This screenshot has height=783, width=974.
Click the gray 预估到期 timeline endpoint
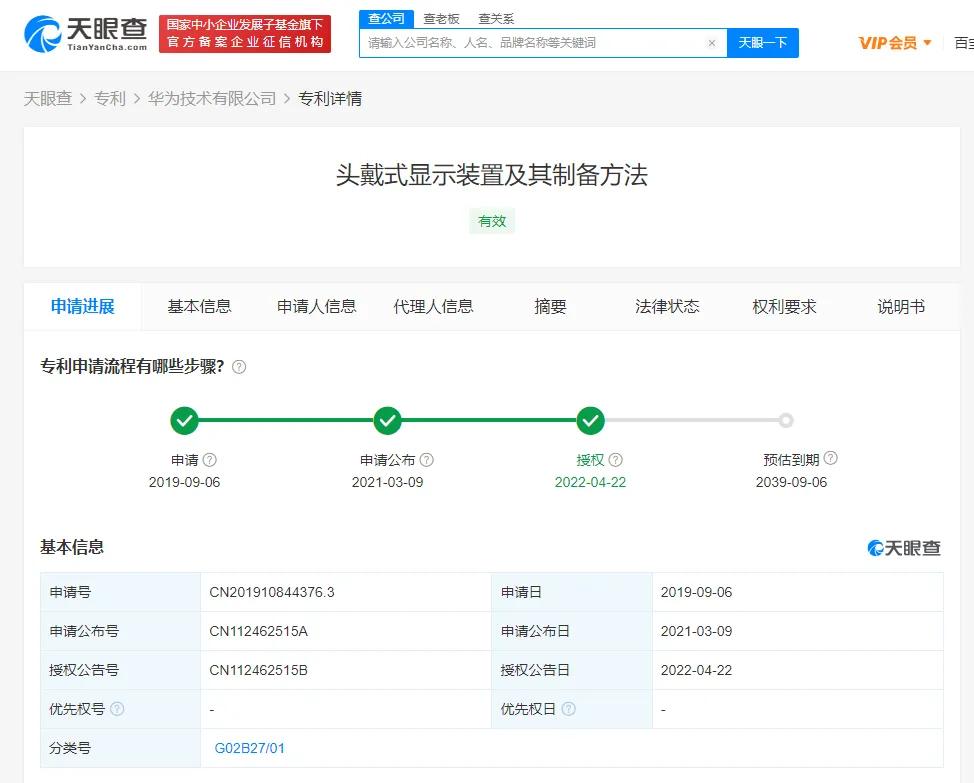(786, 420)
